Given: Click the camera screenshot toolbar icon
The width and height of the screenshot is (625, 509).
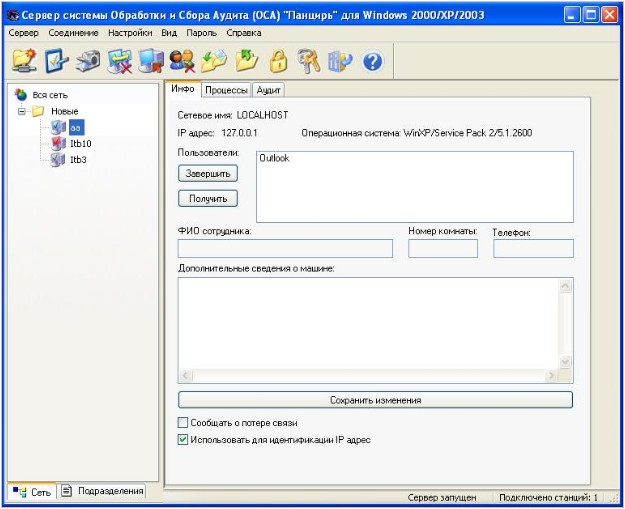Looking at the screenshot, I should (87, 62).
